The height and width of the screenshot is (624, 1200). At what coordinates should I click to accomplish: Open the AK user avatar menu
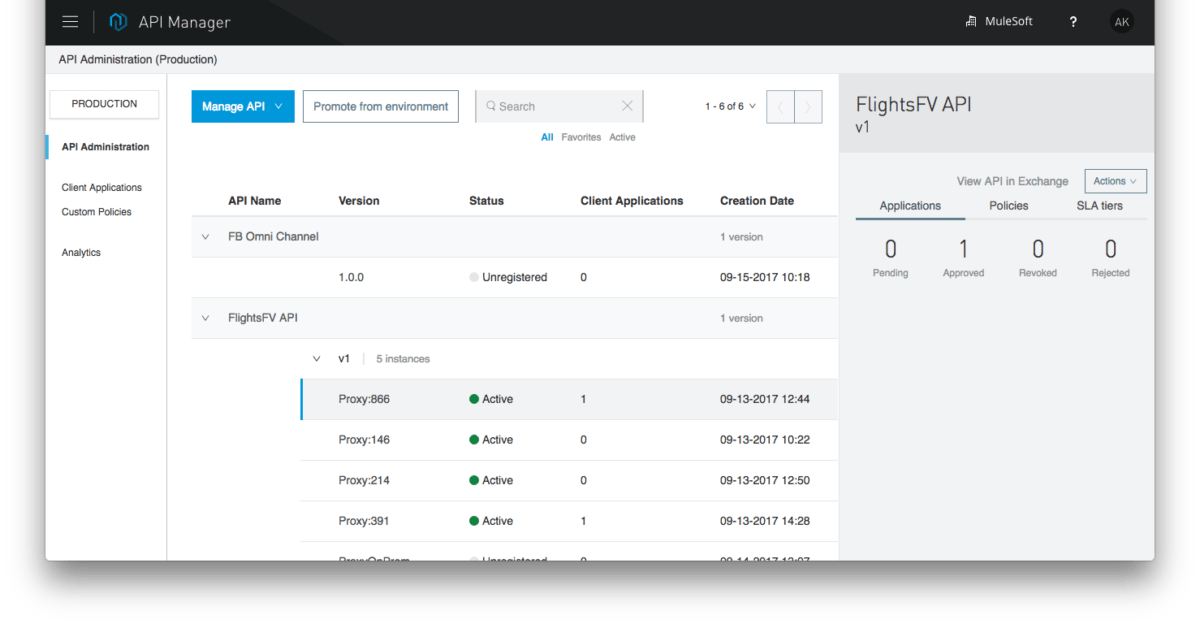(1121, 21)
